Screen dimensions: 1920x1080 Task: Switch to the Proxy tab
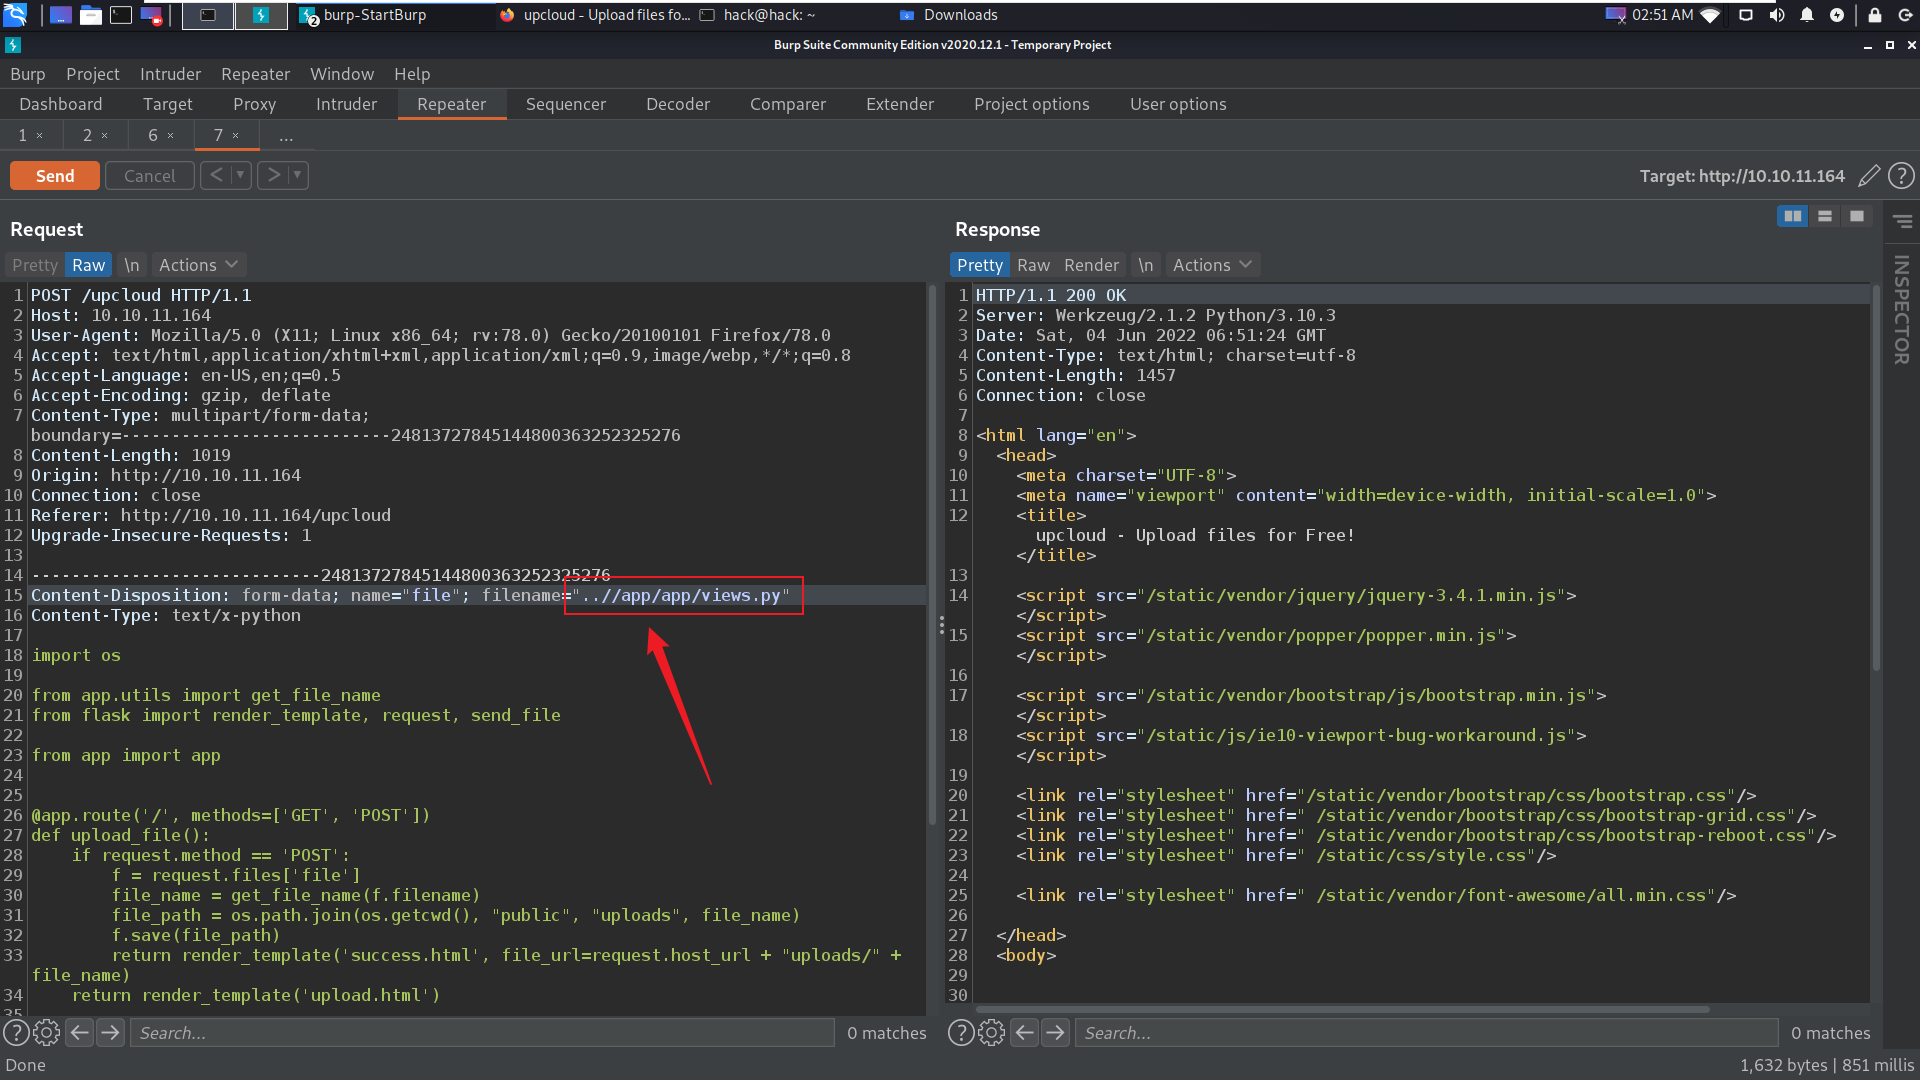tap(254, 104)
